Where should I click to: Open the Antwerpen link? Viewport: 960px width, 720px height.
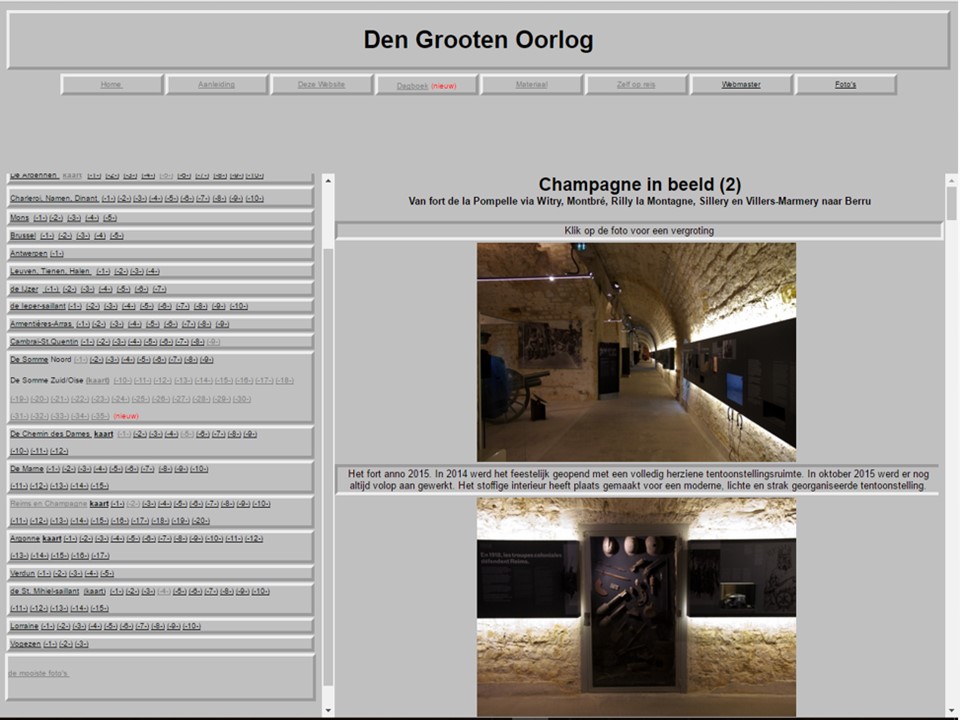[x=28, y=253]
